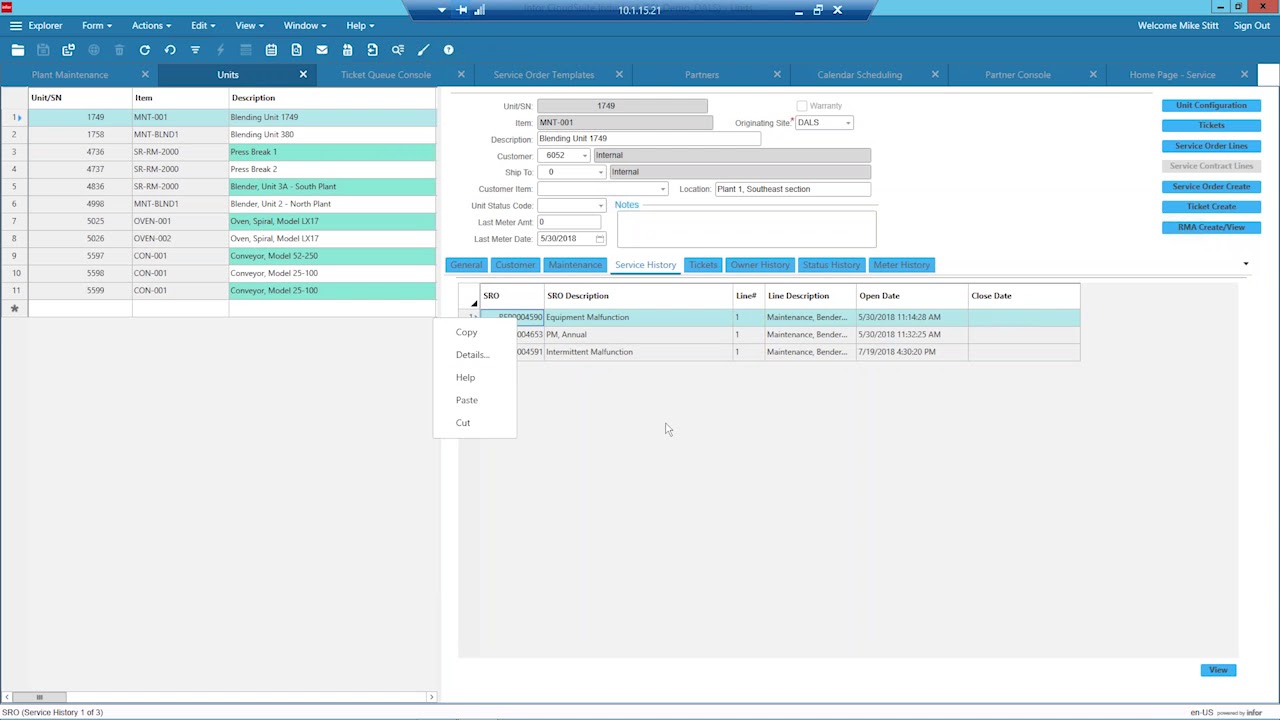Screen dimensions: 1280x720
Task: Click the Notes text area
Action: point(746,229)
